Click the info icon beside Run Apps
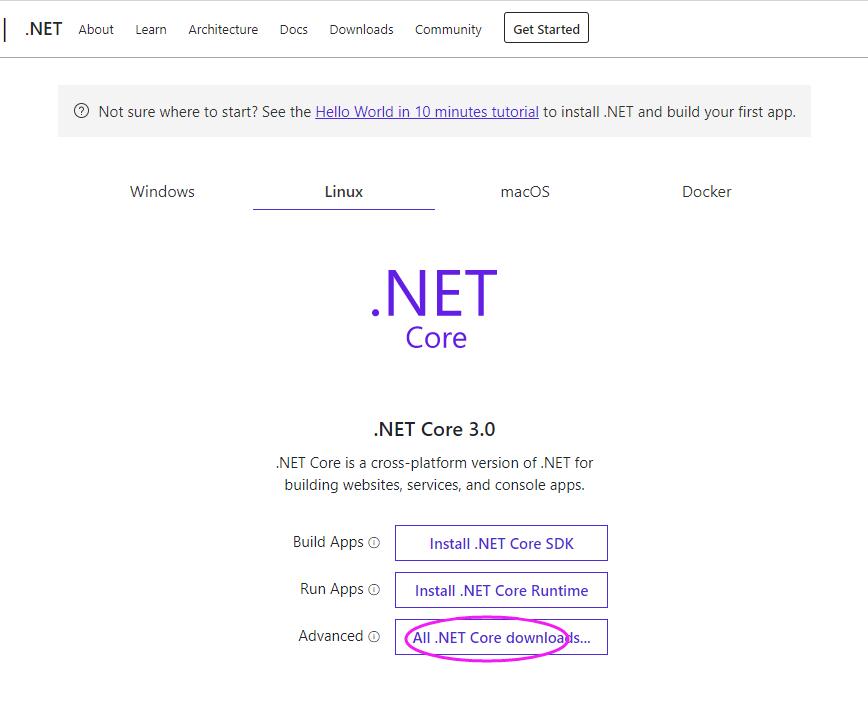The height and width of the screenshot is (714, 868). [x=374, y=590]
